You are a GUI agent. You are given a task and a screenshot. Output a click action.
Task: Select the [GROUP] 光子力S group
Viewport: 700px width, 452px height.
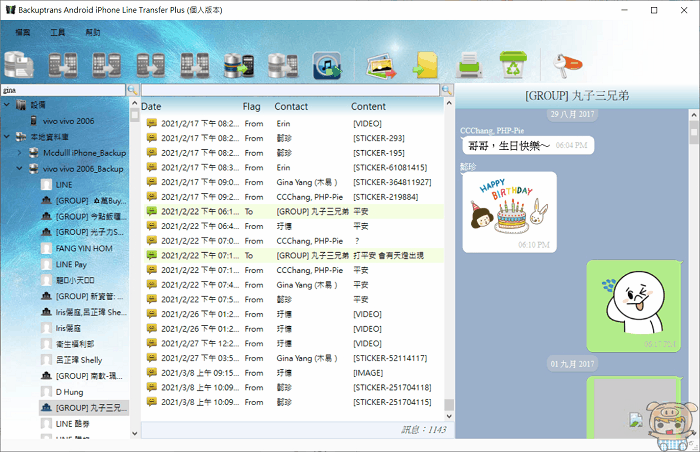click(89, 232)
